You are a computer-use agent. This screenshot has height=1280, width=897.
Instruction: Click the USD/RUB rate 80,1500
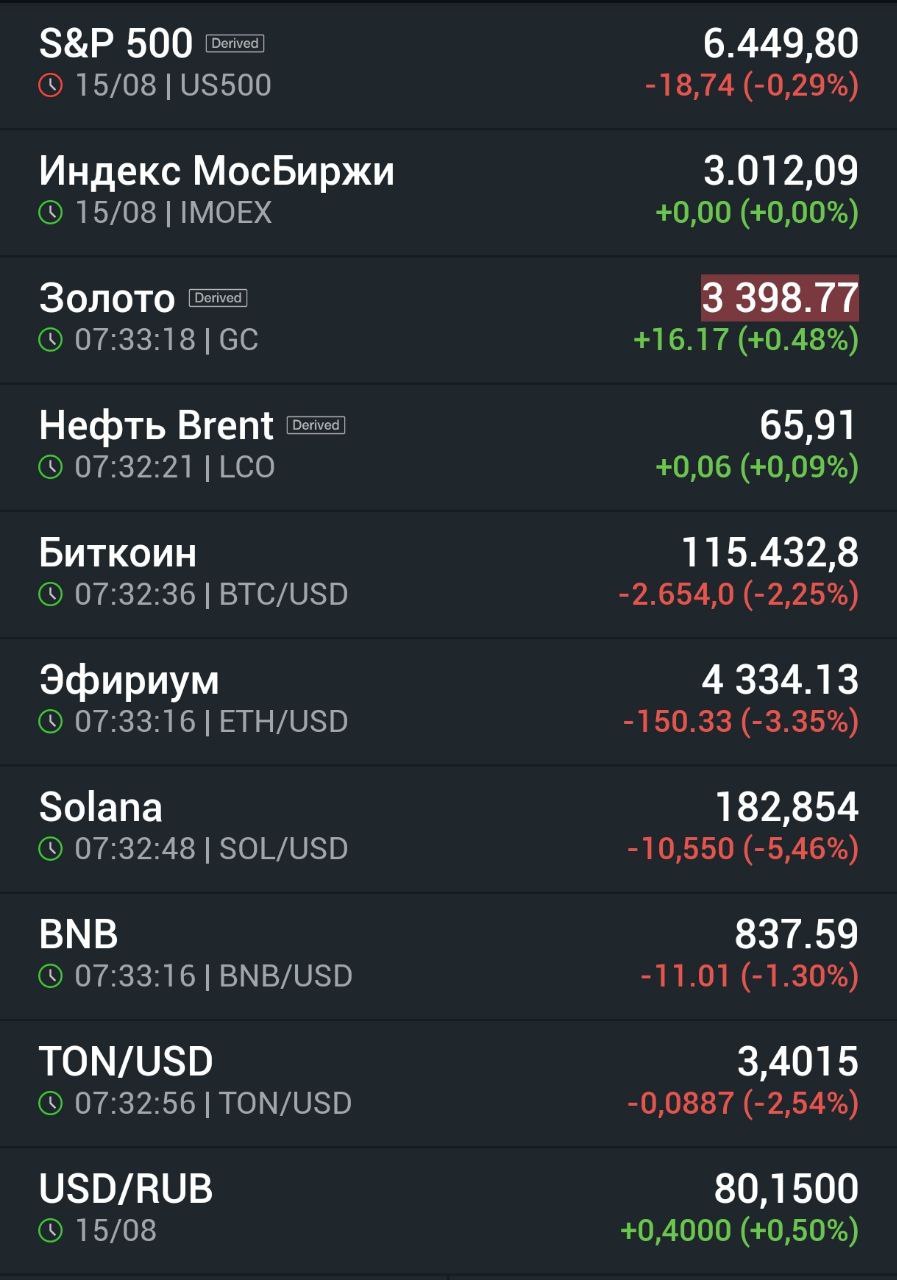[786, 1189]
